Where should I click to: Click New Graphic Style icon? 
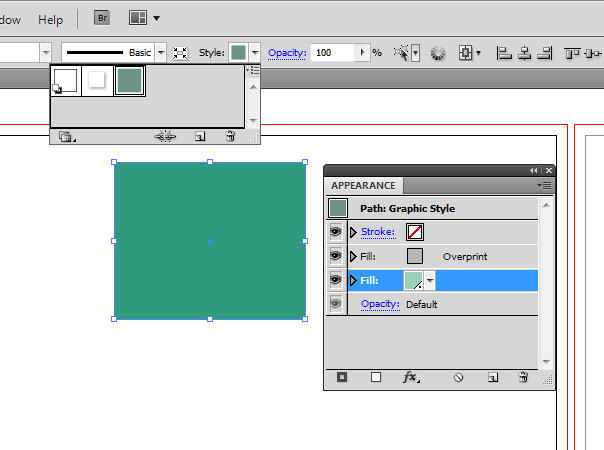pos(200,136)
